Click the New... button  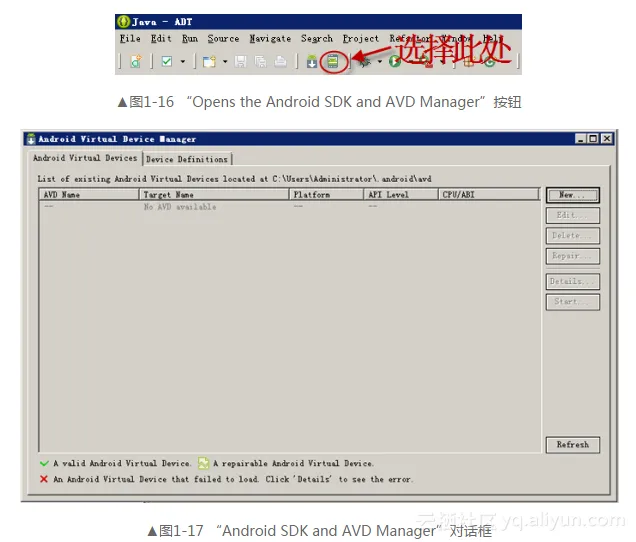coord(572,195)
